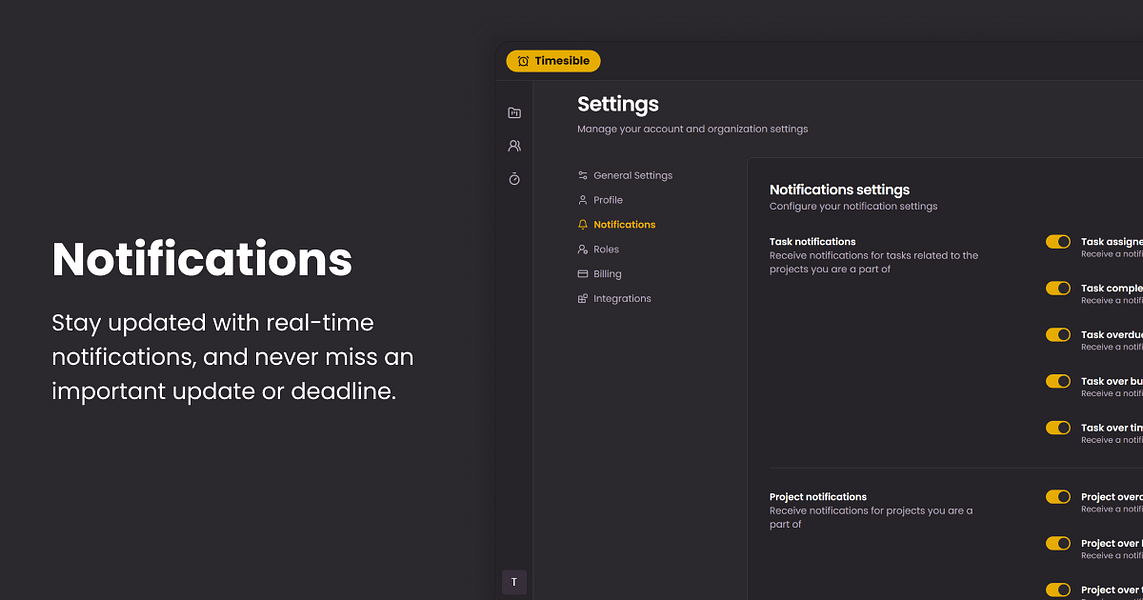
Task: Click the Notifications settings panel title
Action: pos(840,190)
